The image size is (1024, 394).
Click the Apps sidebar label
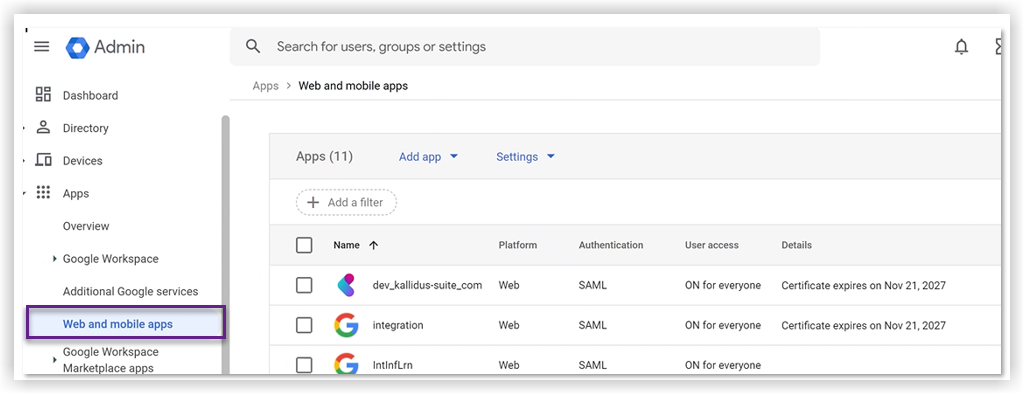pyautogui.click(x=76, y=193)
